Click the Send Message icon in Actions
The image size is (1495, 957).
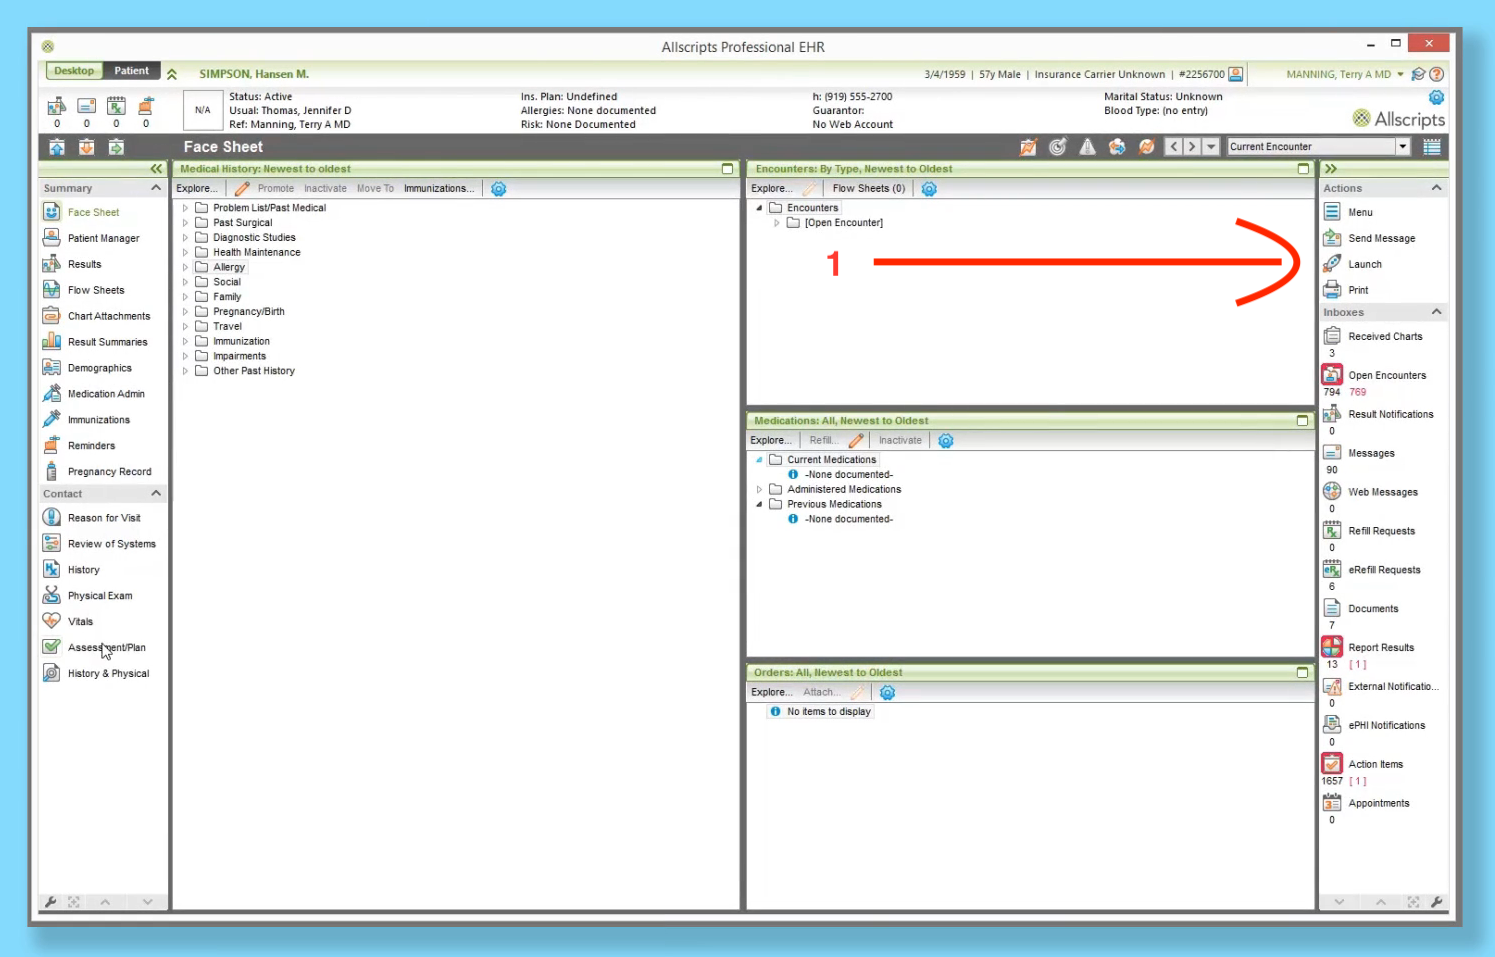point(1332,238)
